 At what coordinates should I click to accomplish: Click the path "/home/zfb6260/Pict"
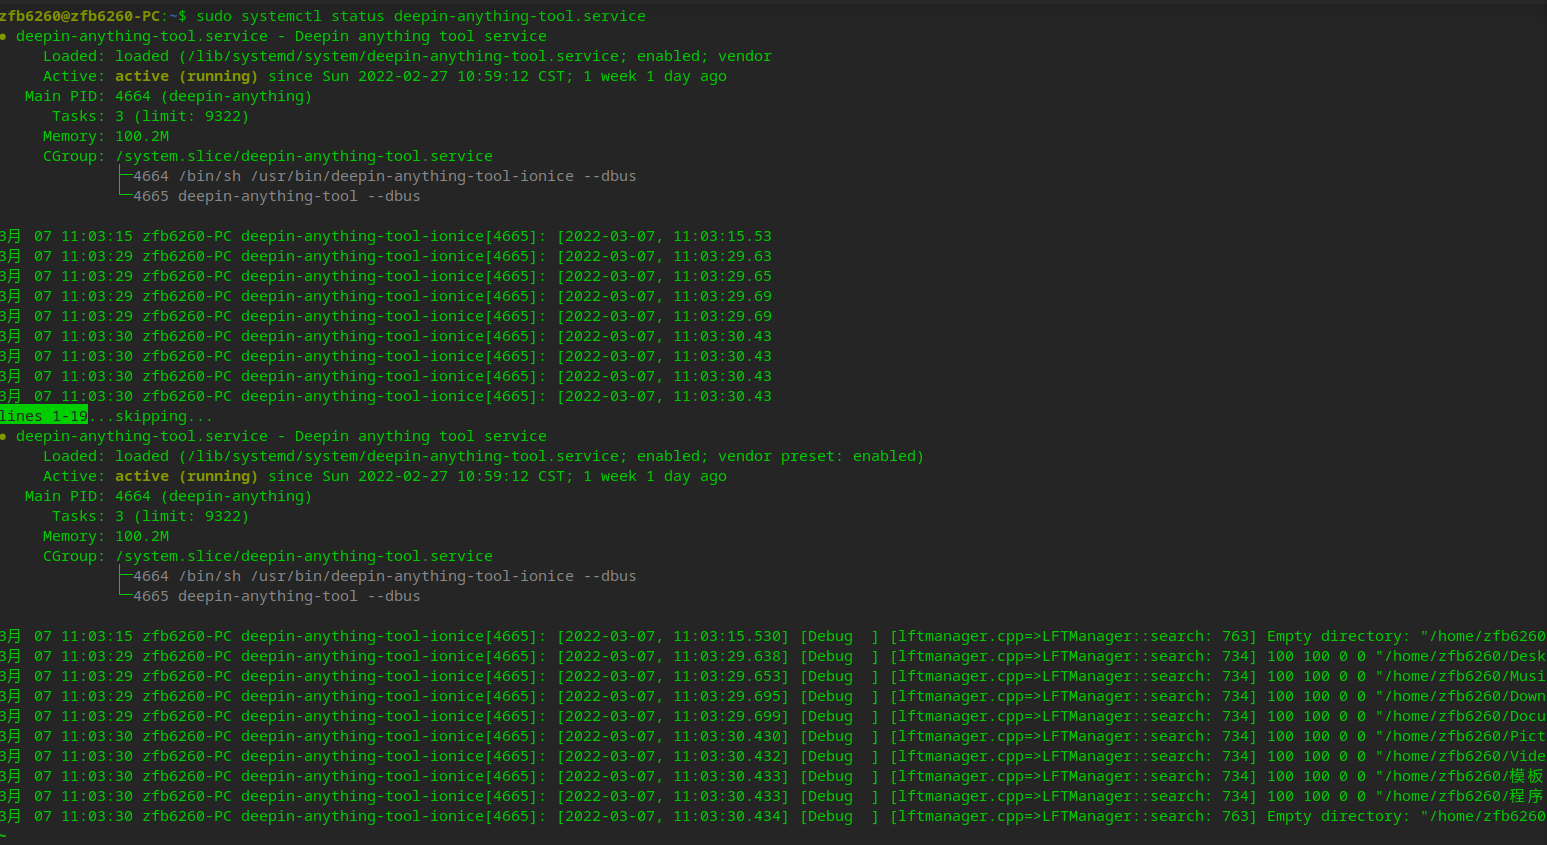tap(1464, 736)
